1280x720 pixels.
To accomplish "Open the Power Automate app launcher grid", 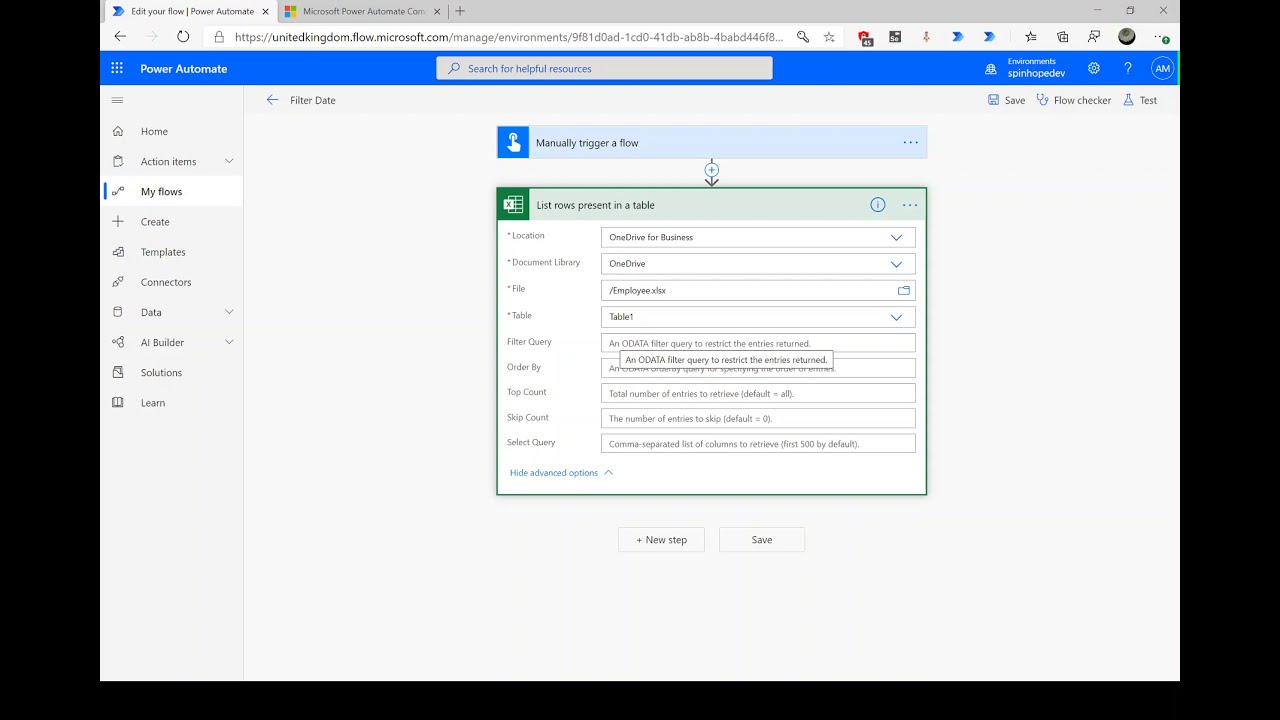I will tap(117, 68).
